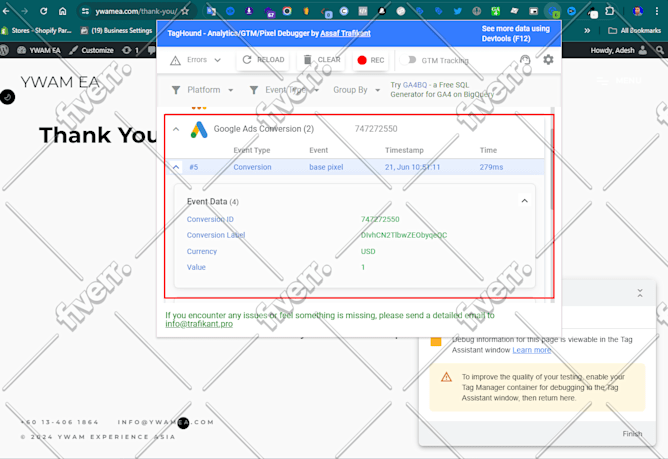The height and width of the screenshot is (459, 668).
Task: Collapse the Google Ads Conversion group
Action: (176, 129)
